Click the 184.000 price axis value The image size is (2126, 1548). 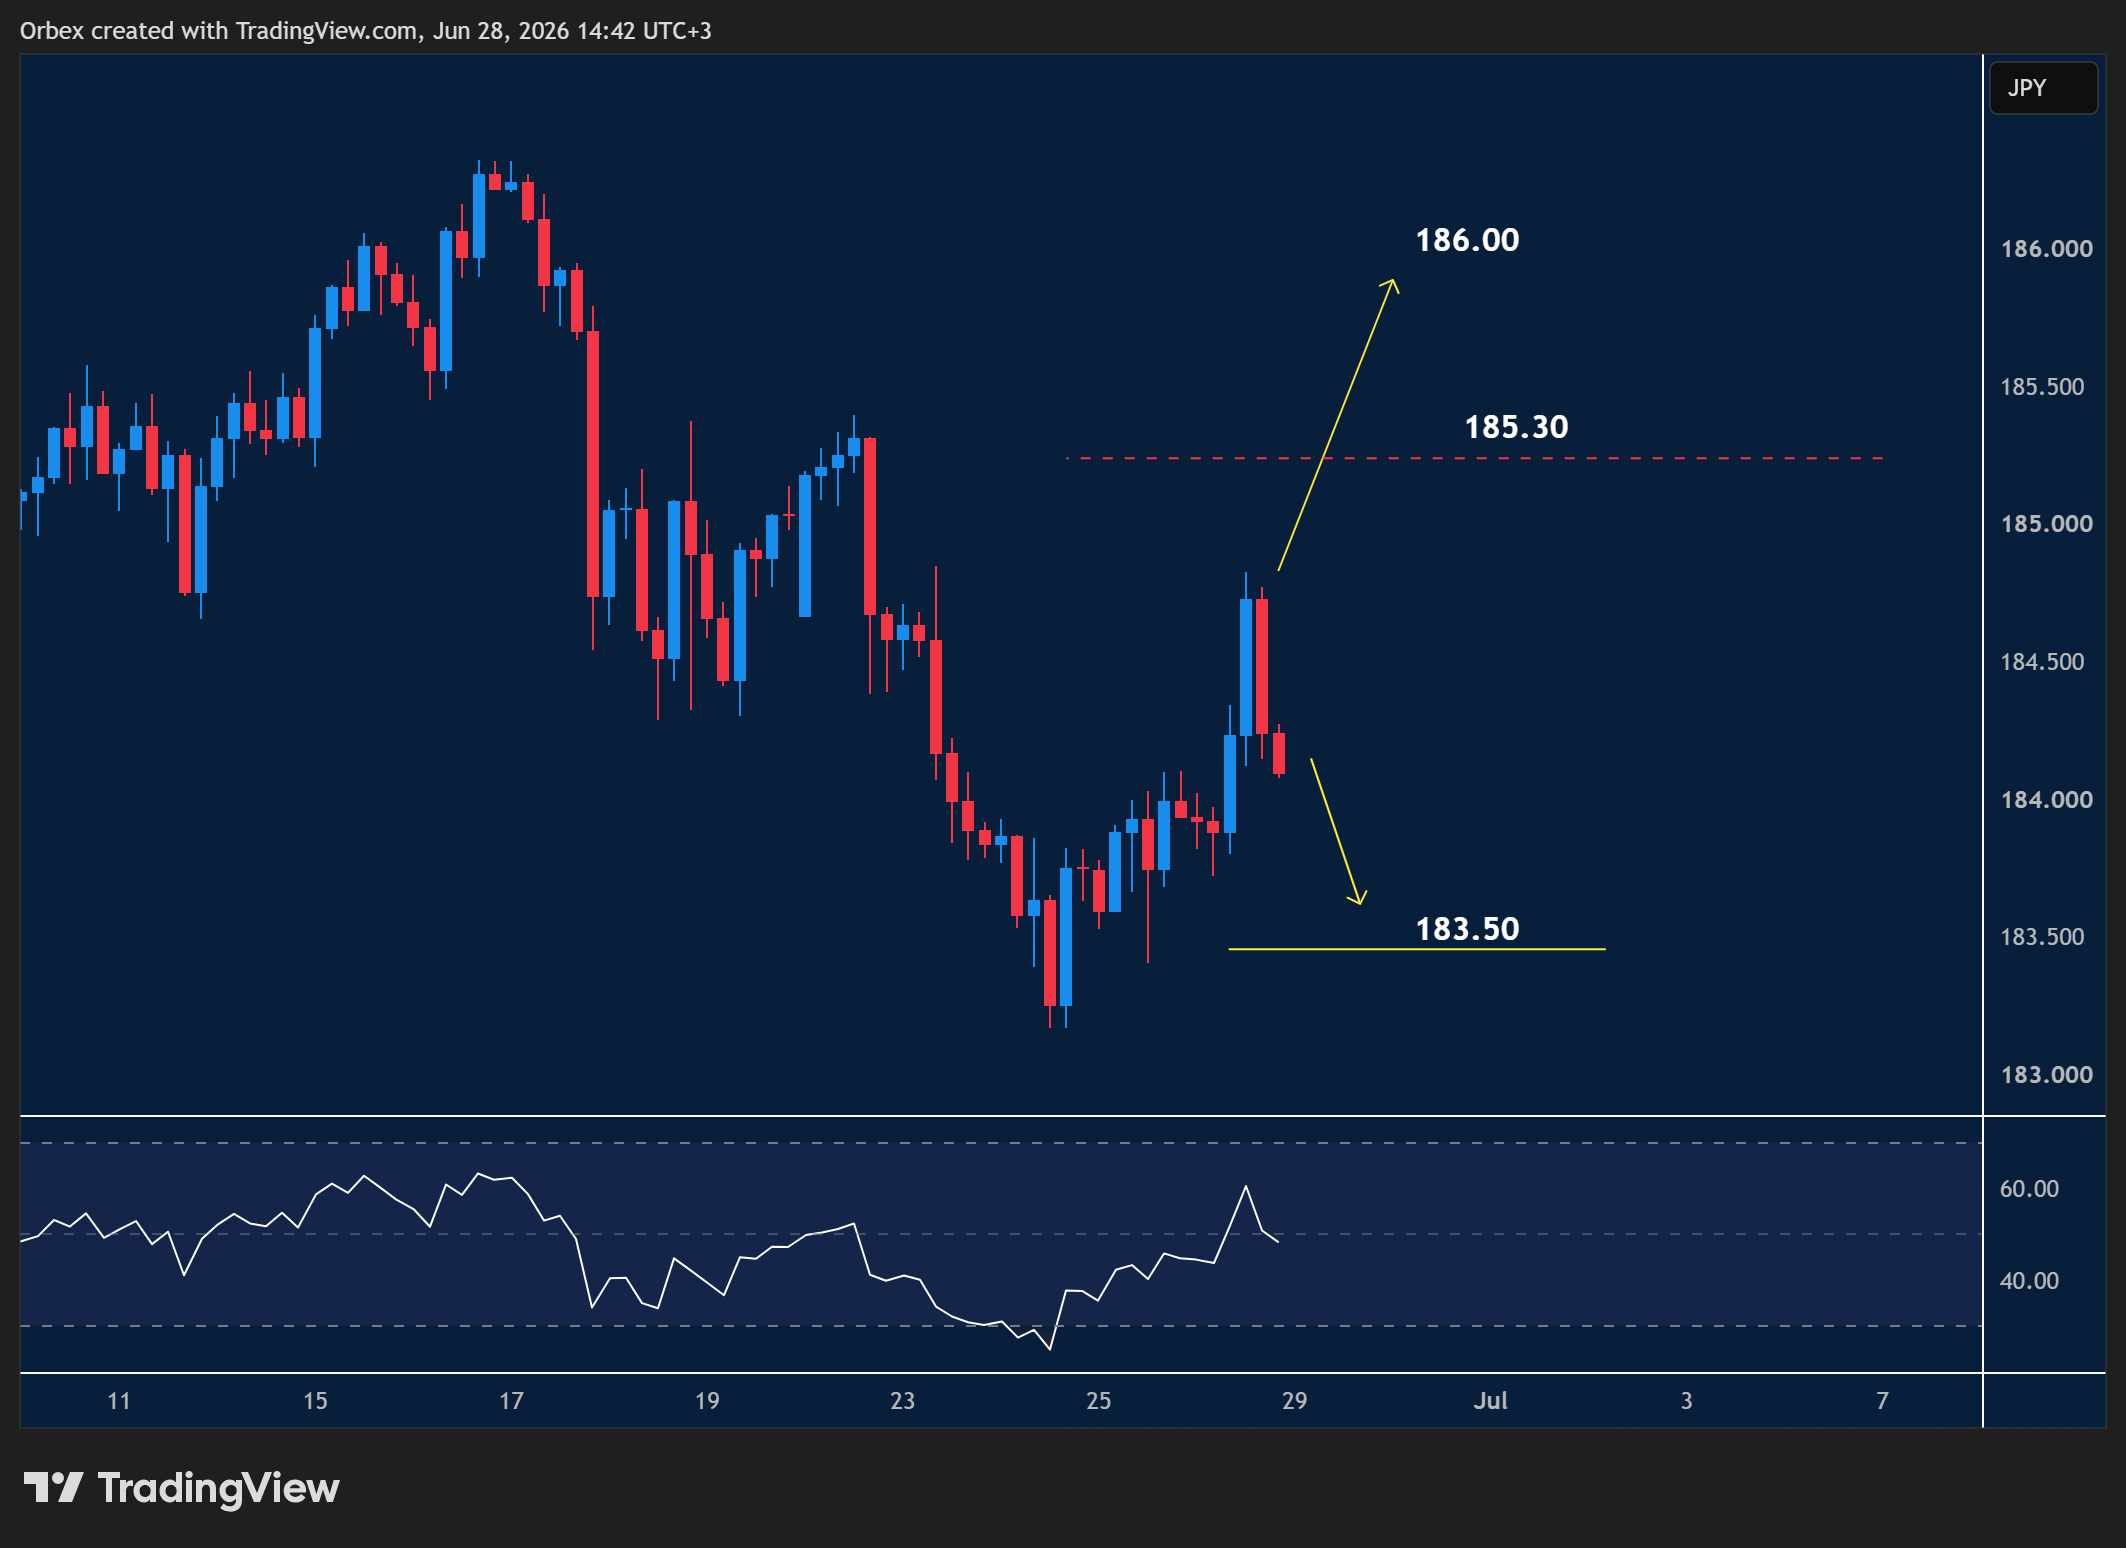(2046, 800)
